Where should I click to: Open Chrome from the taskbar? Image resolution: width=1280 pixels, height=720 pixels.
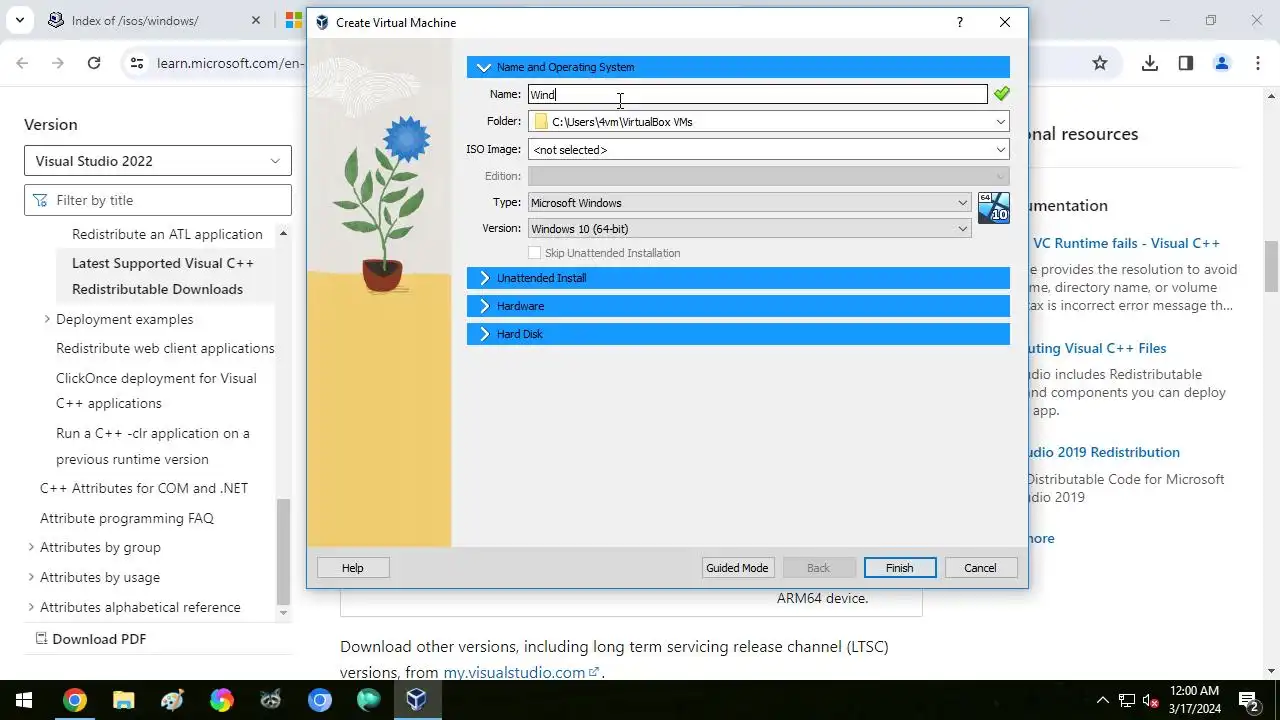pos(74,700)
